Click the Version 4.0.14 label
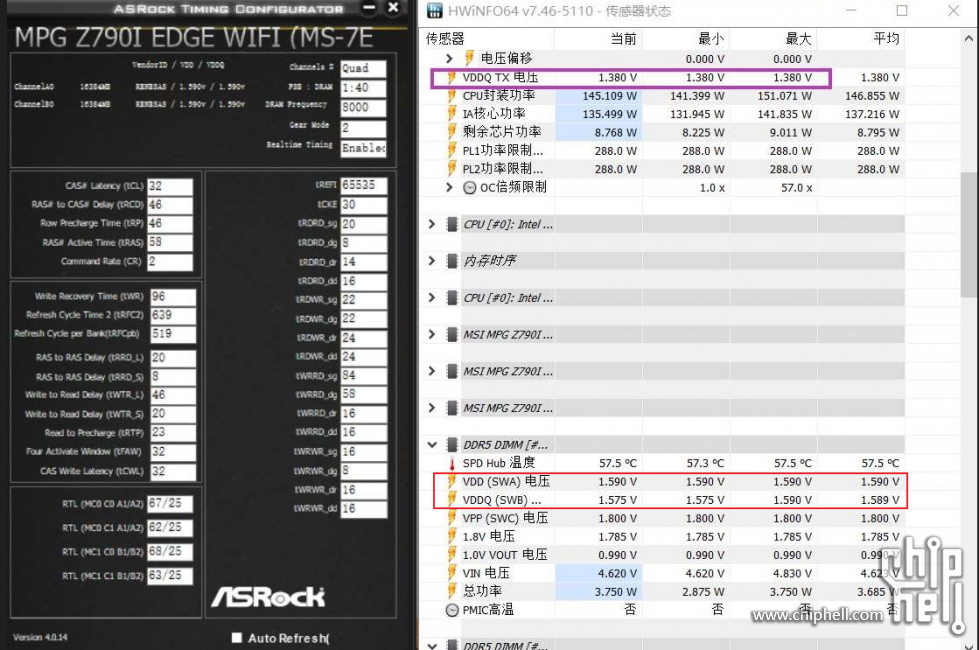The width and height of the screenshot is (979, 650). click(x=40, y=638)
